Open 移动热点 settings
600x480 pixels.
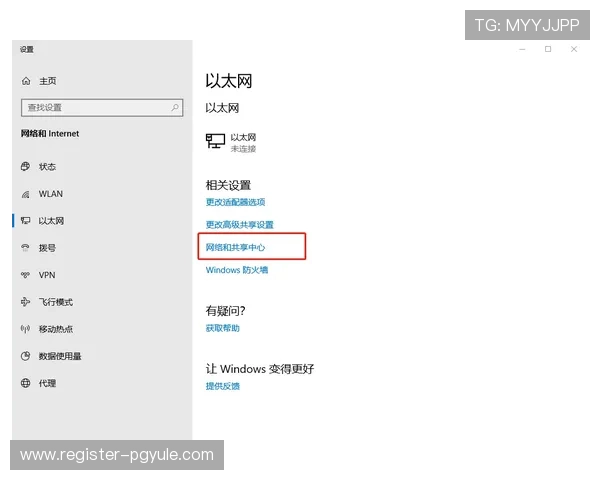[55, 329]
